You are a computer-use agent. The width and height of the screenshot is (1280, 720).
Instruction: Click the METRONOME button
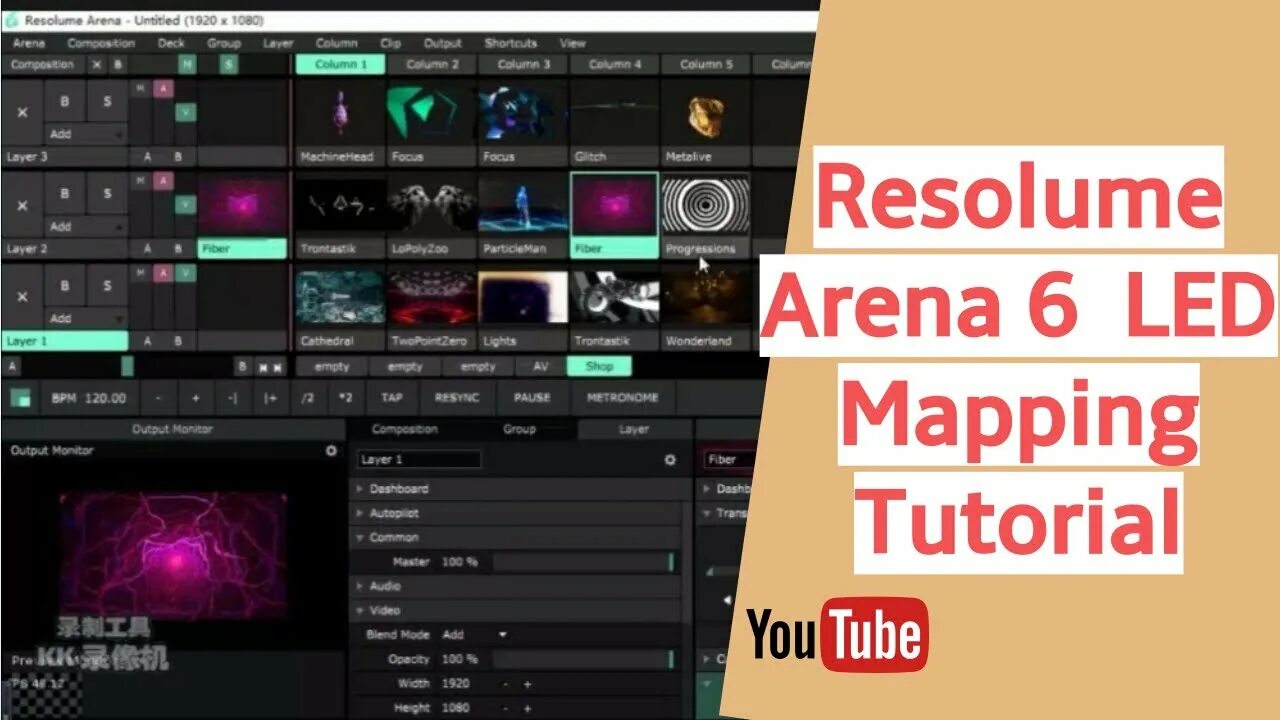(623, 398)
